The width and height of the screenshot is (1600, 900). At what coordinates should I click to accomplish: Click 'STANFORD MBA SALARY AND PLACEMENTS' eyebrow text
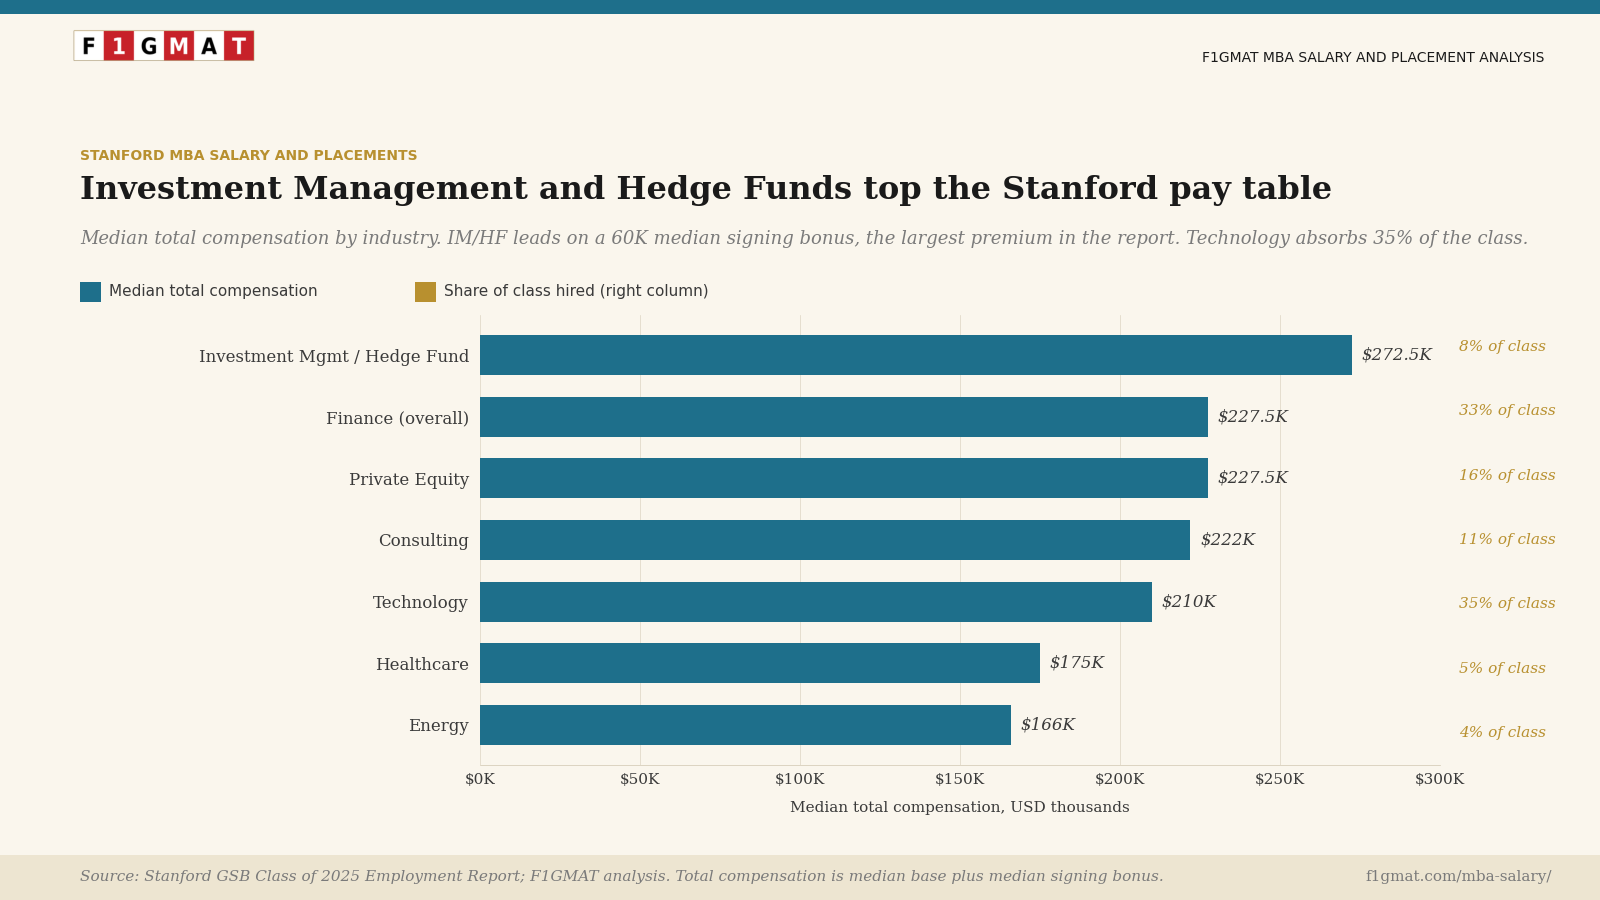(249, 156)
